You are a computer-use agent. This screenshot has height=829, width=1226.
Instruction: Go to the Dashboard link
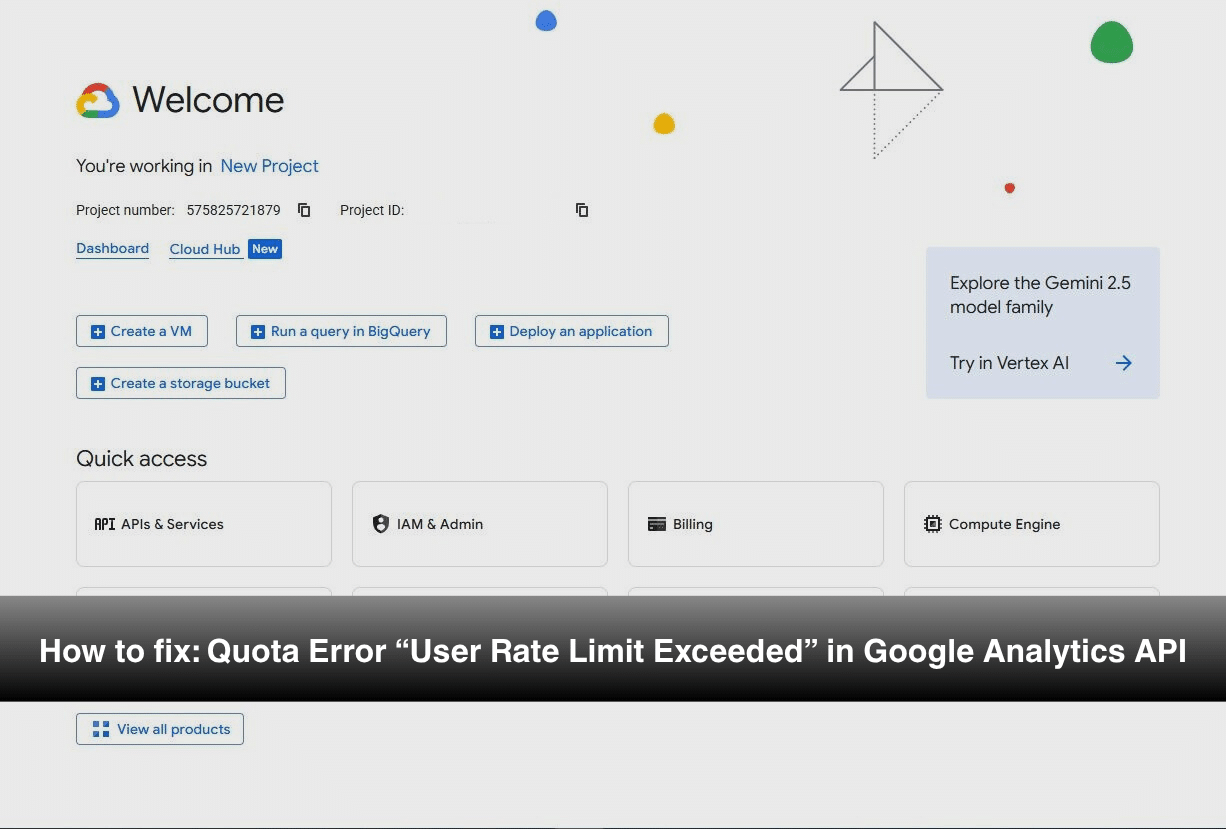[x=112, y=249]
